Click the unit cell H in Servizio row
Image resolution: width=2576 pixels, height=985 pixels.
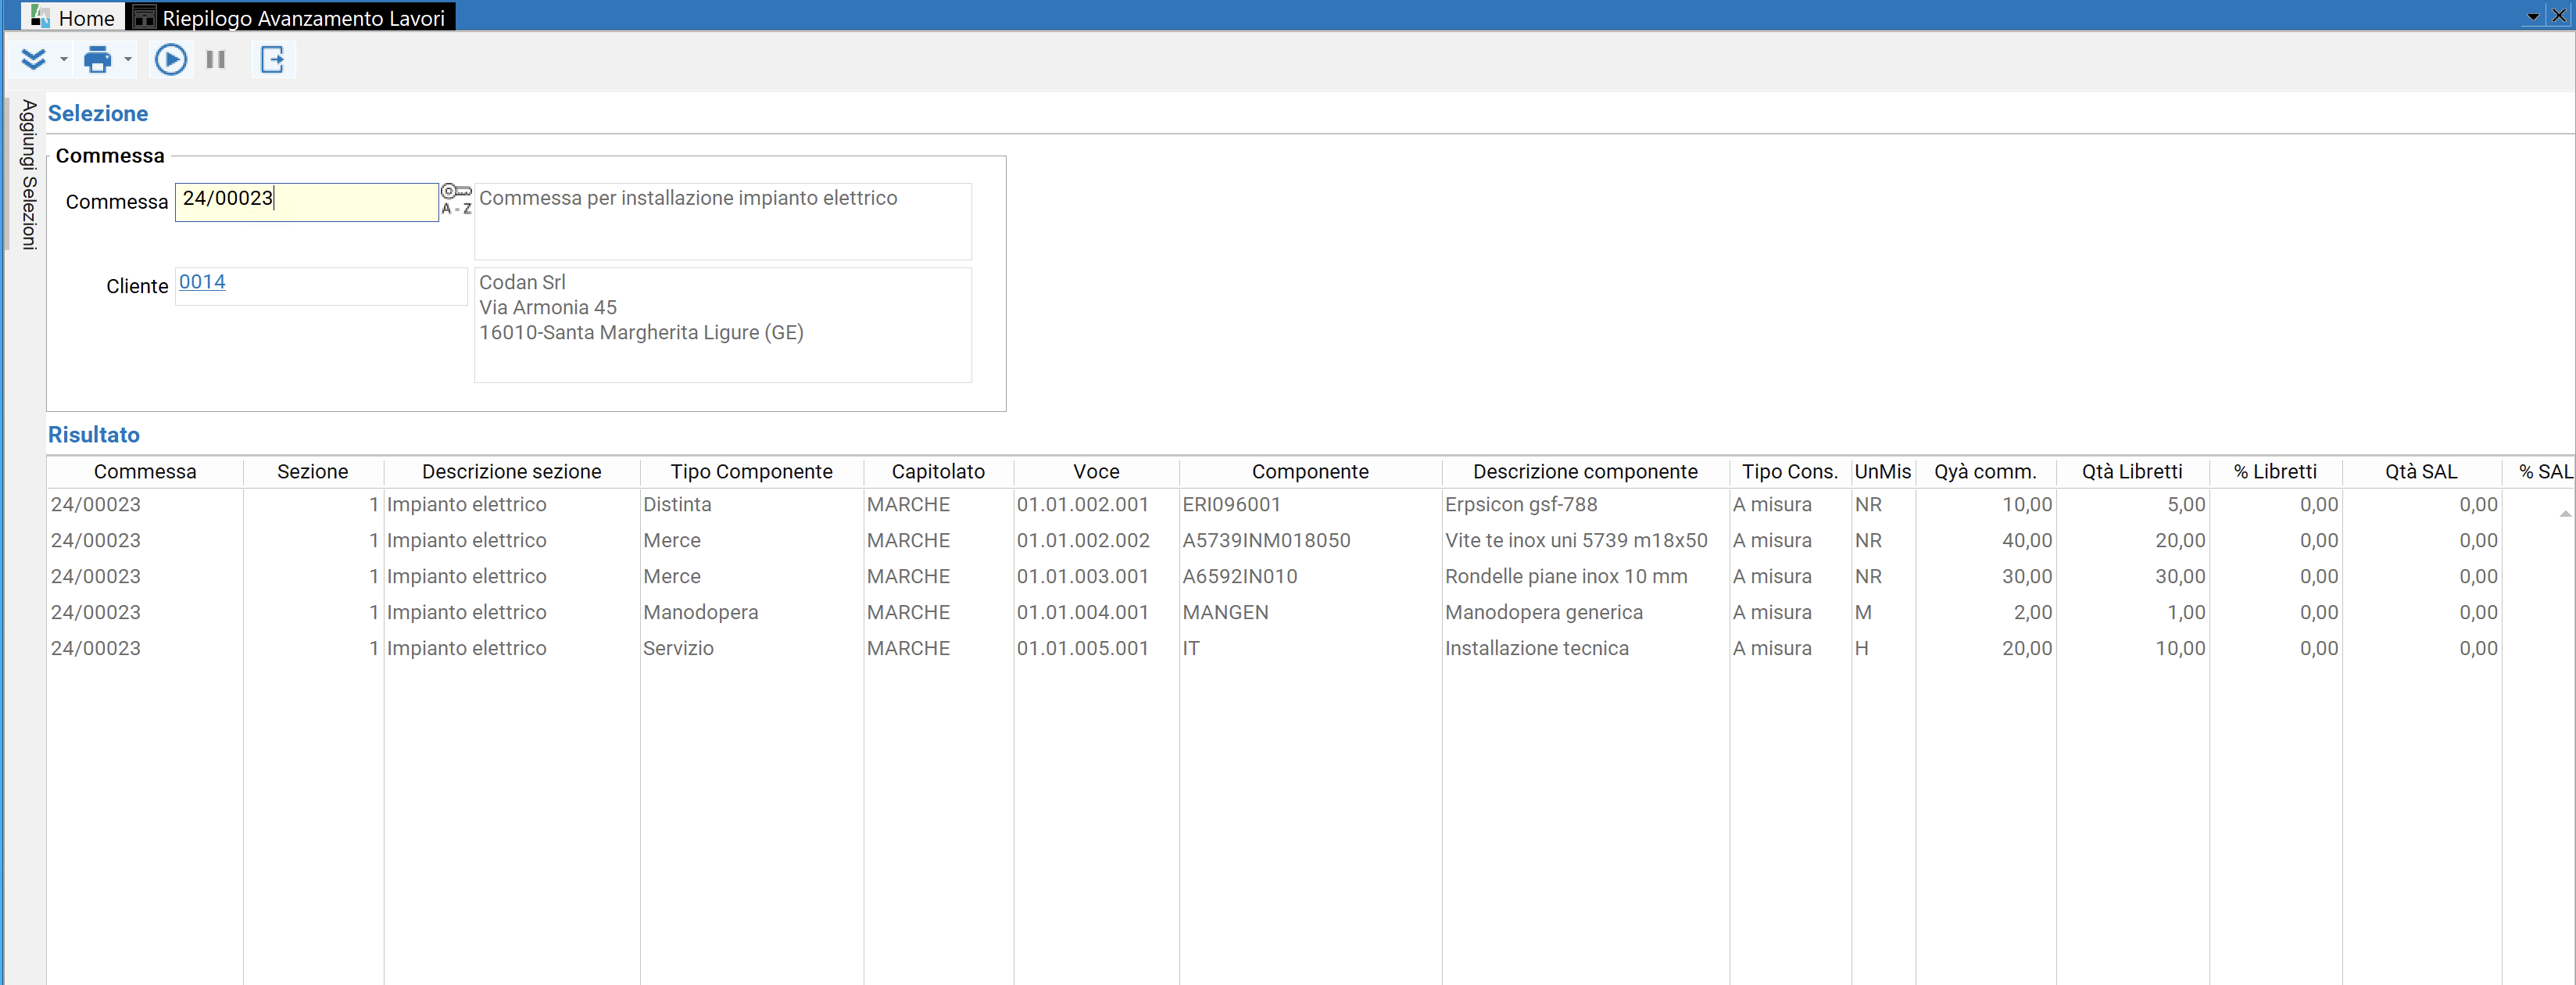point(1883,649)
